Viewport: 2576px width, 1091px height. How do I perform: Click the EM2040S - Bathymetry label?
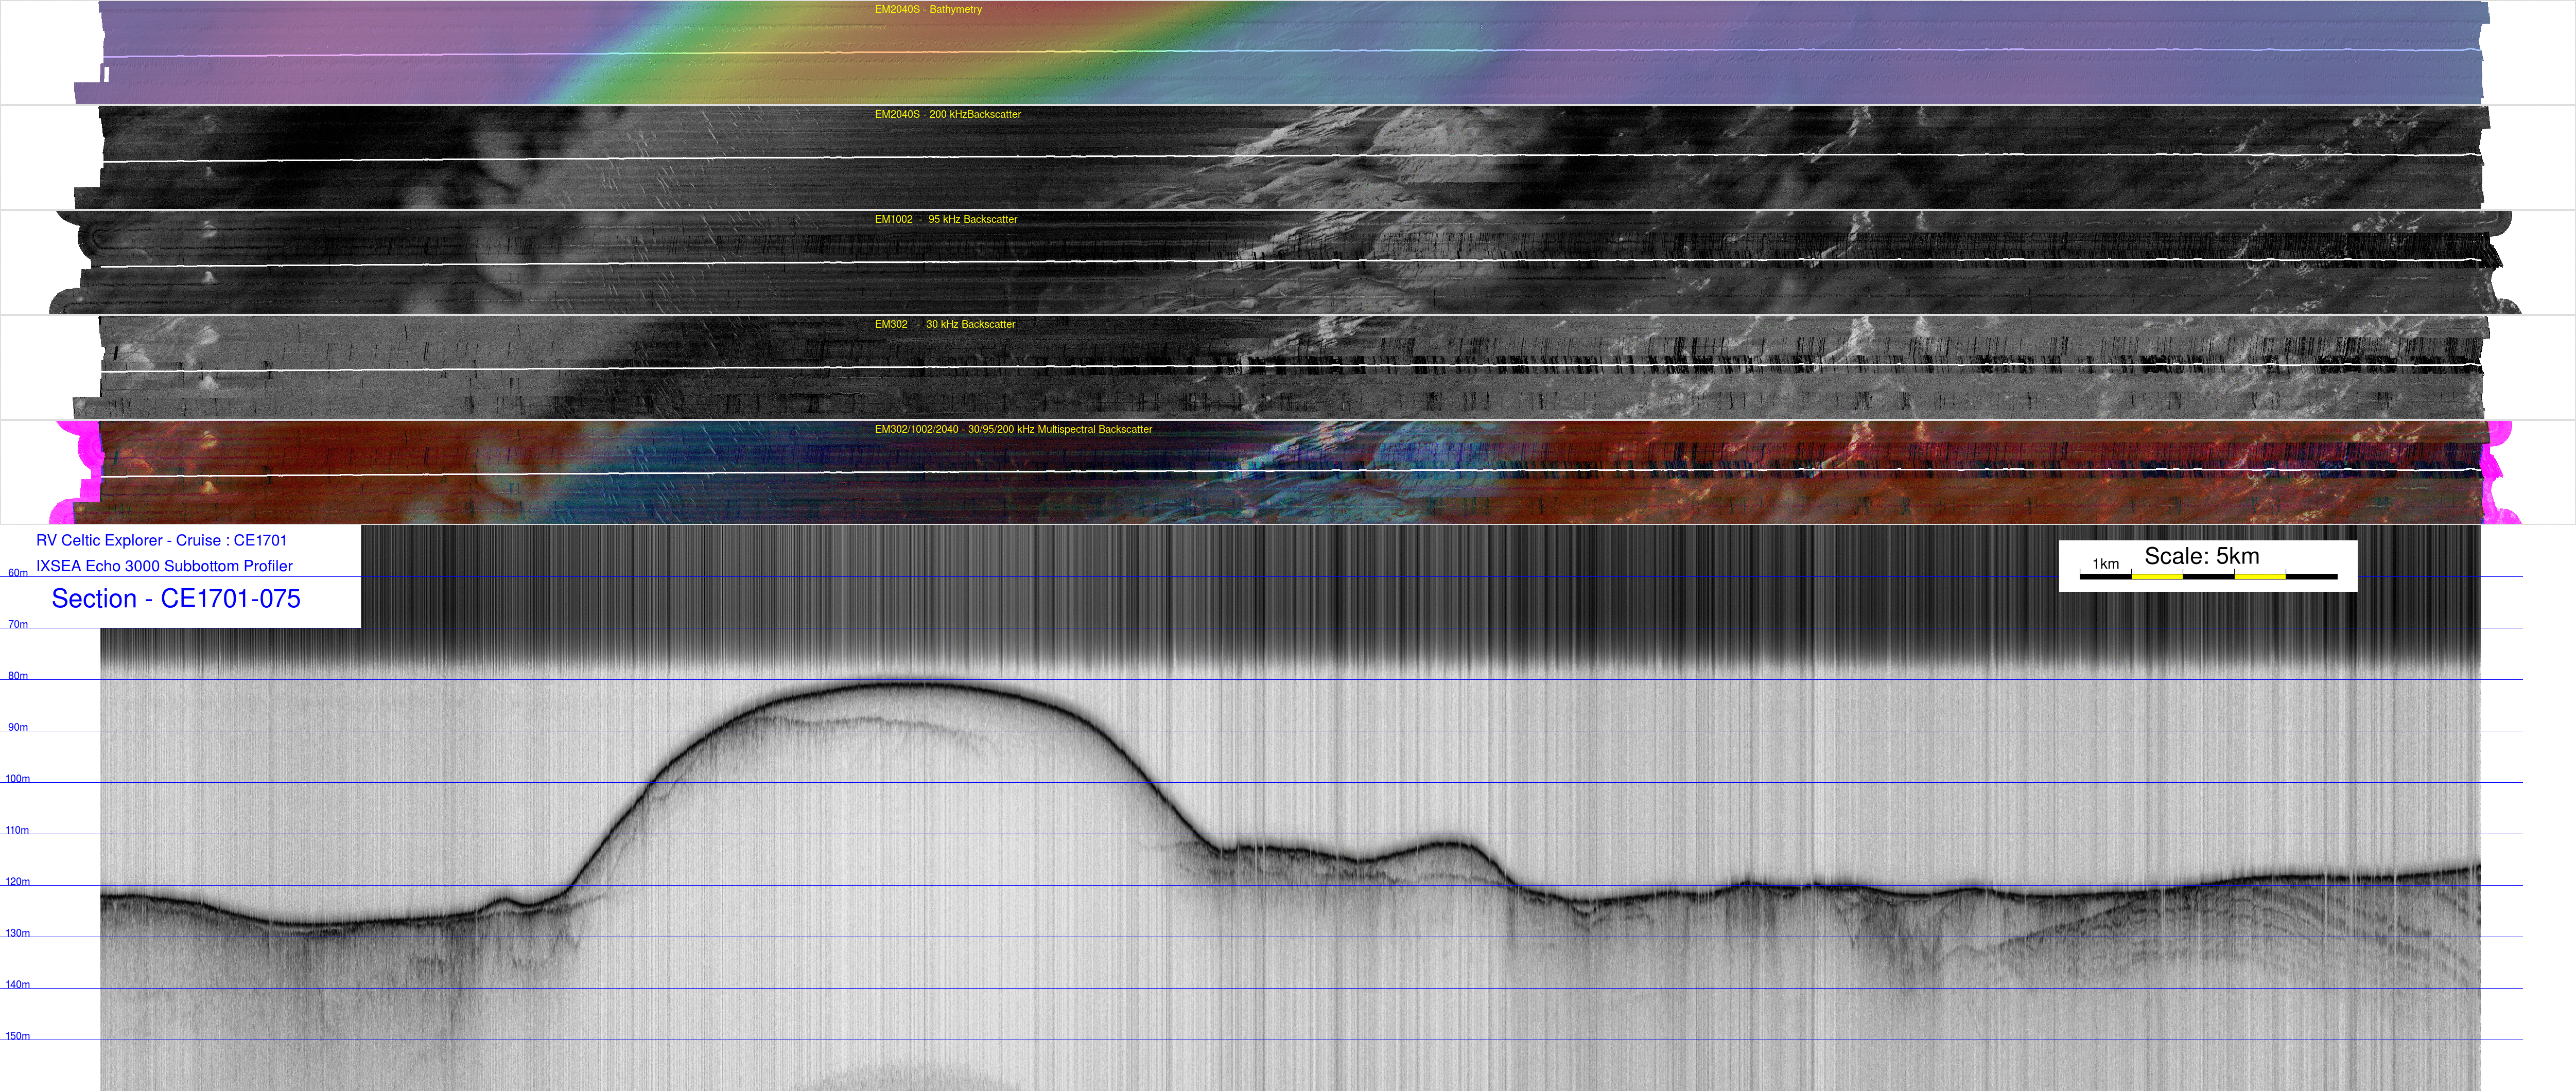(x=927, y=9)
